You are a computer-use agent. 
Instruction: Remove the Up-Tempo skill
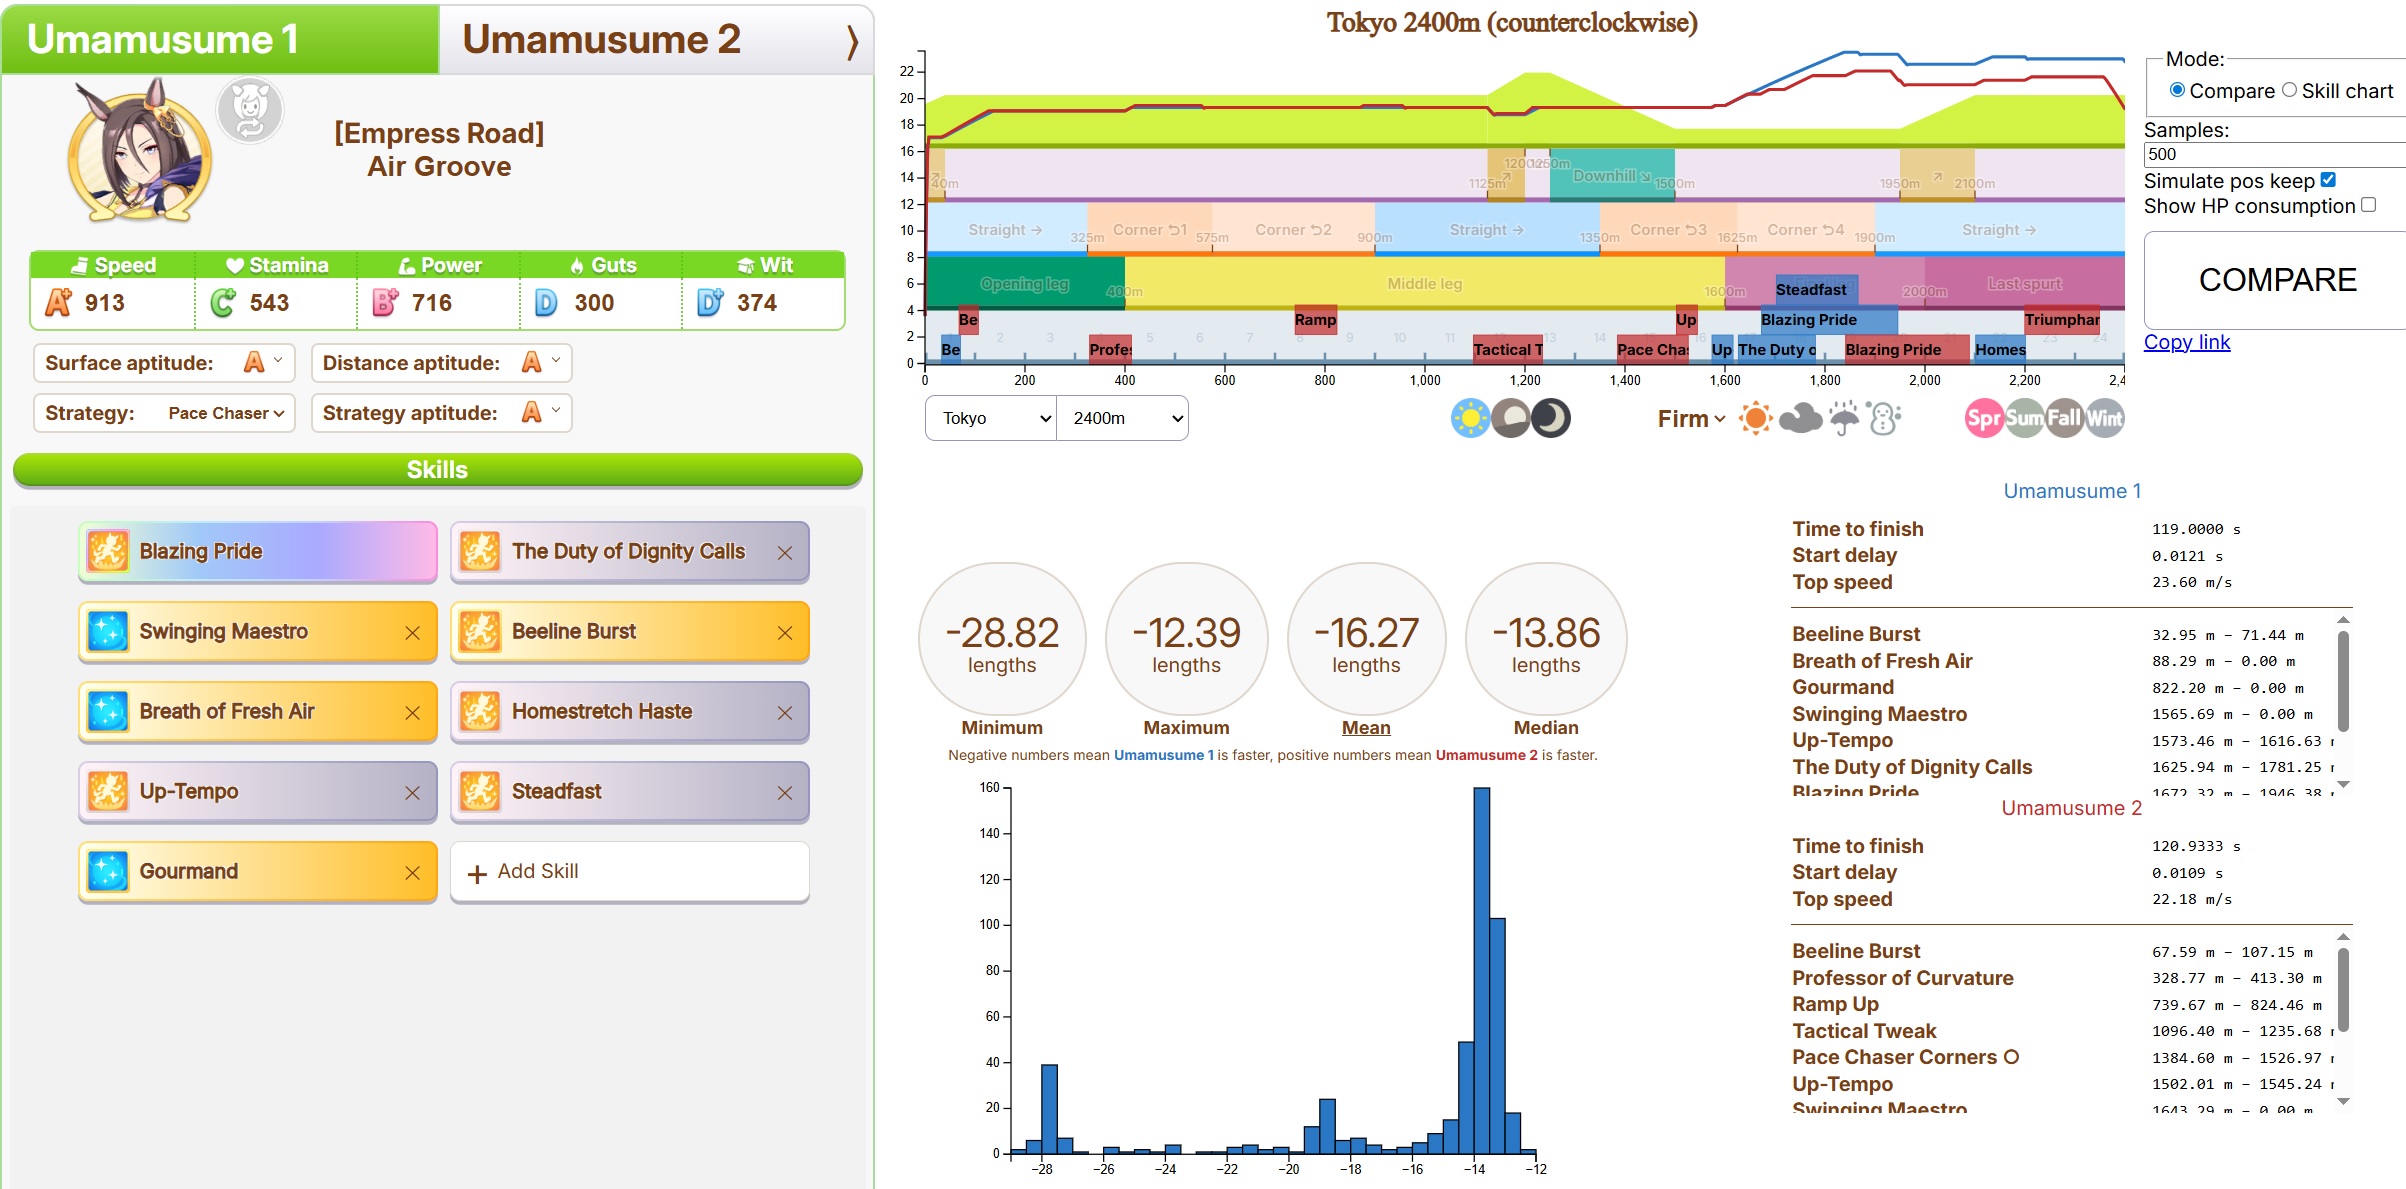pos(412,793)
